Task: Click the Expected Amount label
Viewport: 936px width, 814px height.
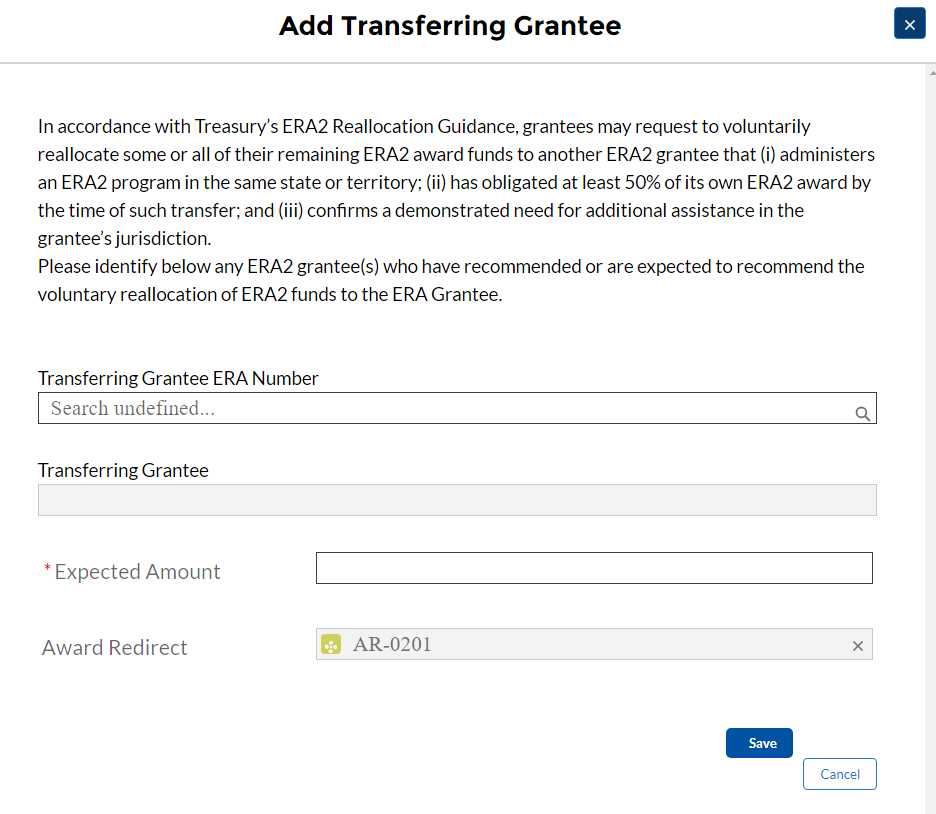Action: click(x=137, y=572)
